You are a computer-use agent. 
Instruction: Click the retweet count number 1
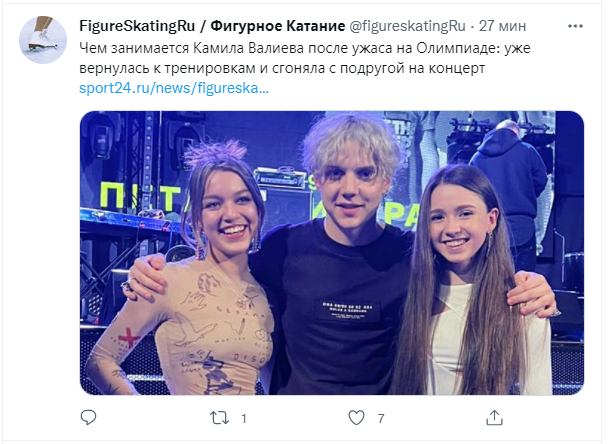(244, 418)
